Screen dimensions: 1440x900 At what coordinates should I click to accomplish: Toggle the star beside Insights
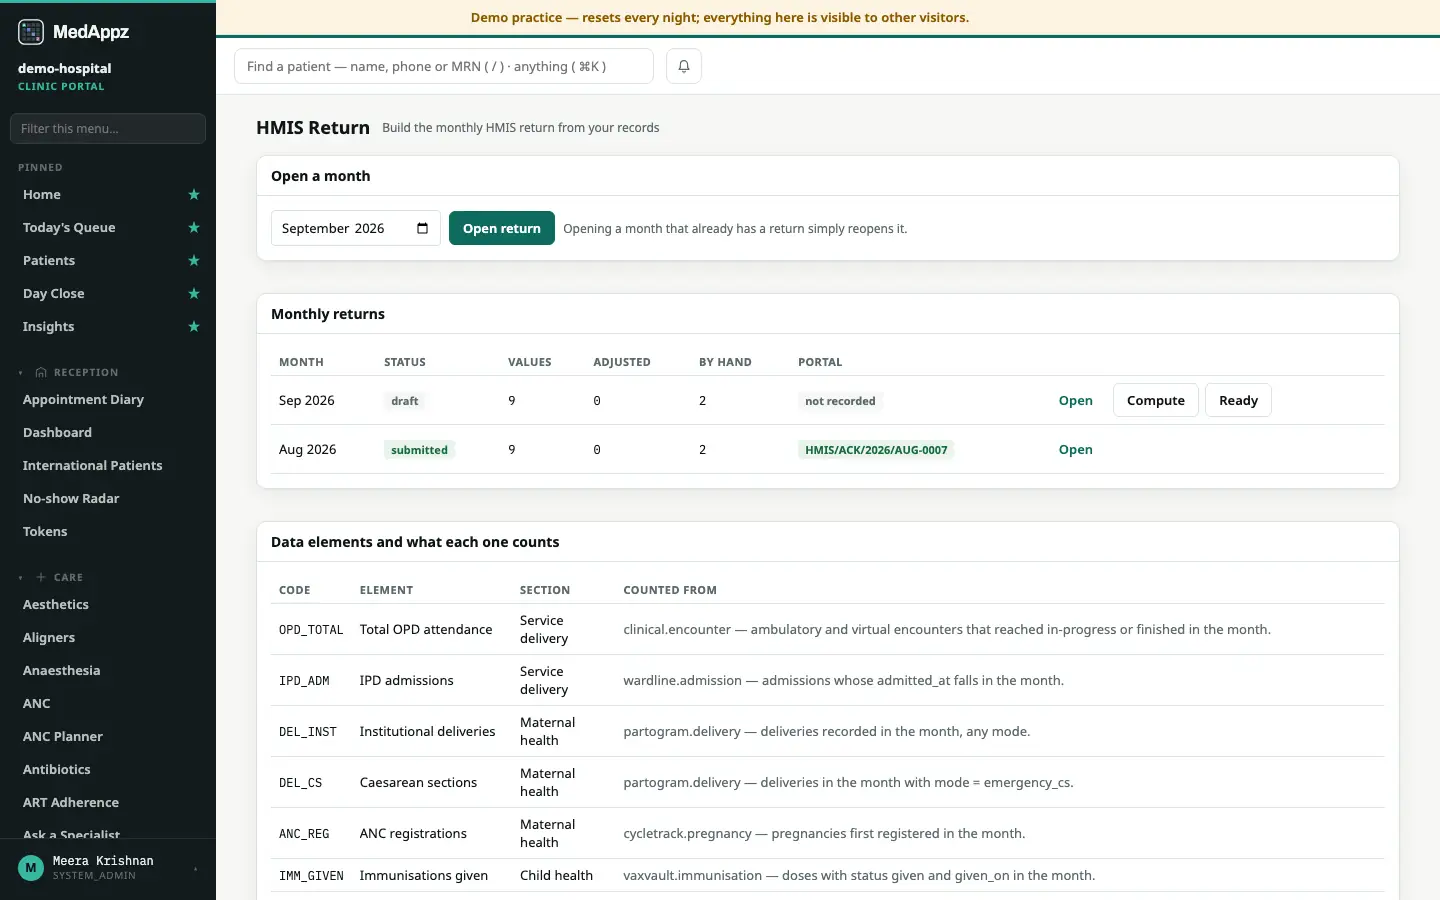tap(194, 327)
